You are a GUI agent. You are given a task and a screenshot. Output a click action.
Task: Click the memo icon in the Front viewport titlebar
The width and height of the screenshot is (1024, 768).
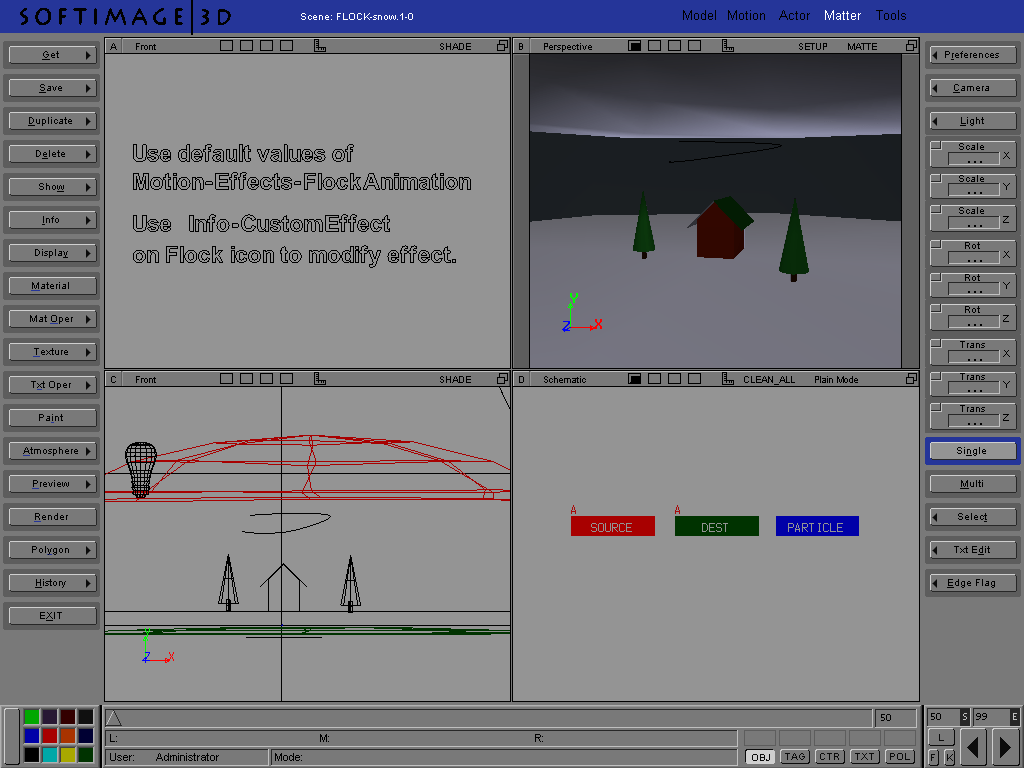320,45
